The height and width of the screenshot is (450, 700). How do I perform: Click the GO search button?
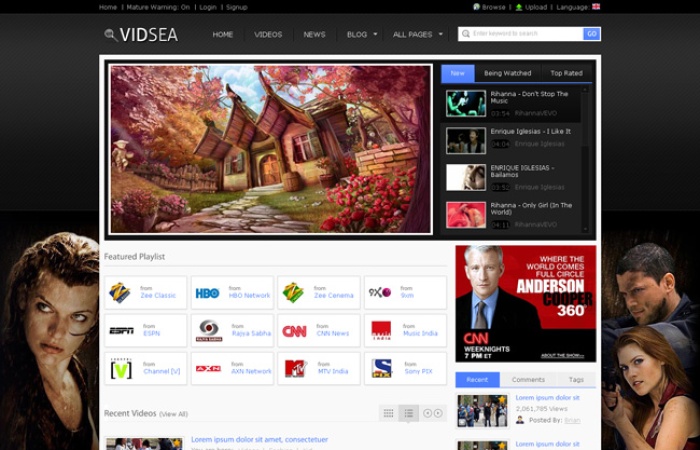(592, 34)
